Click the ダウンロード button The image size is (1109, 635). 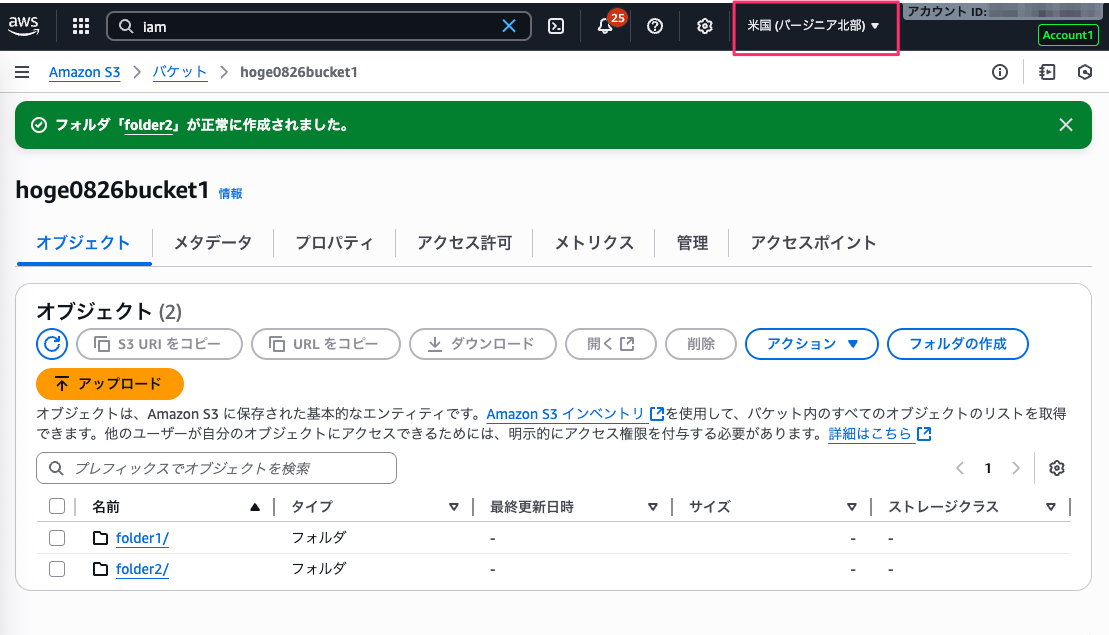[483, 344]
